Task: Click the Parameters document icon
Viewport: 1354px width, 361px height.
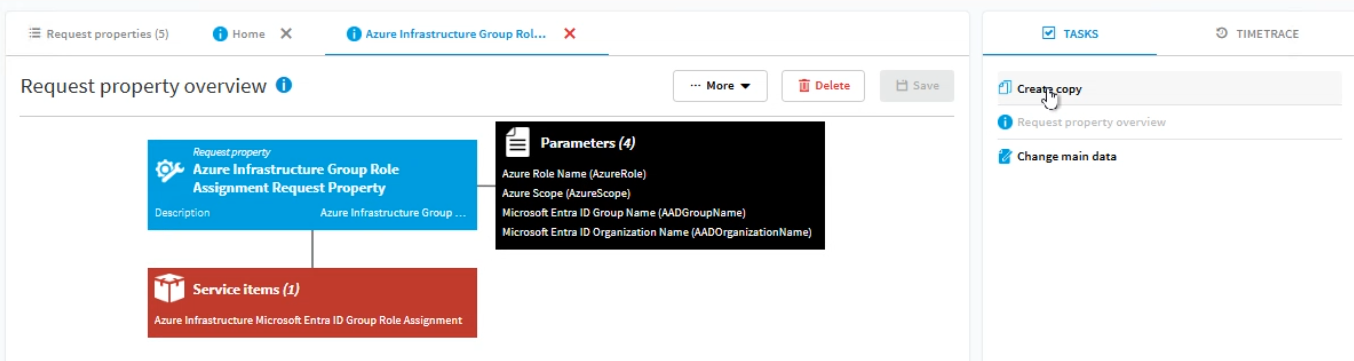Action: [x=517, y=142]
